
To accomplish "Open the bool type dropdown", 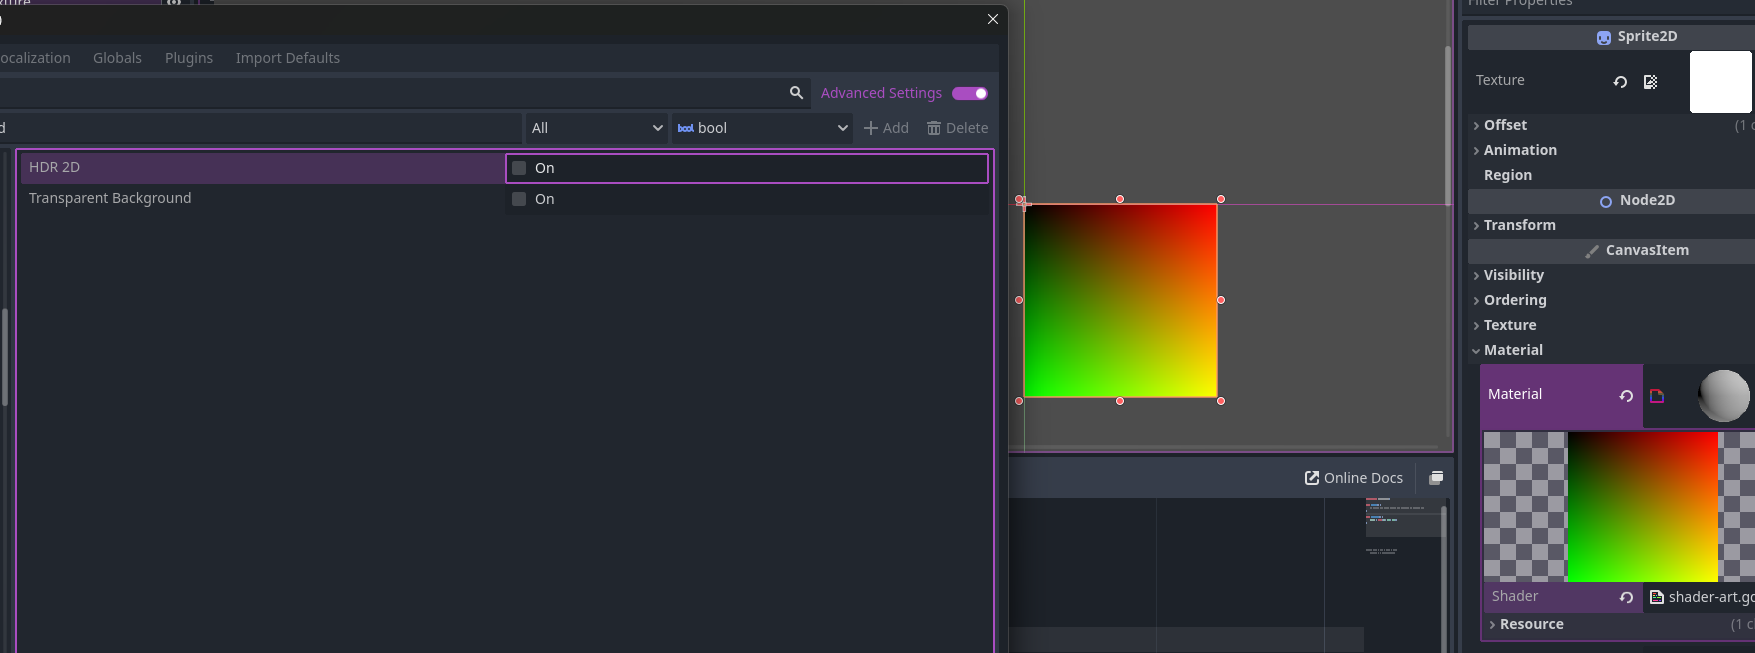I will (762, 128).
